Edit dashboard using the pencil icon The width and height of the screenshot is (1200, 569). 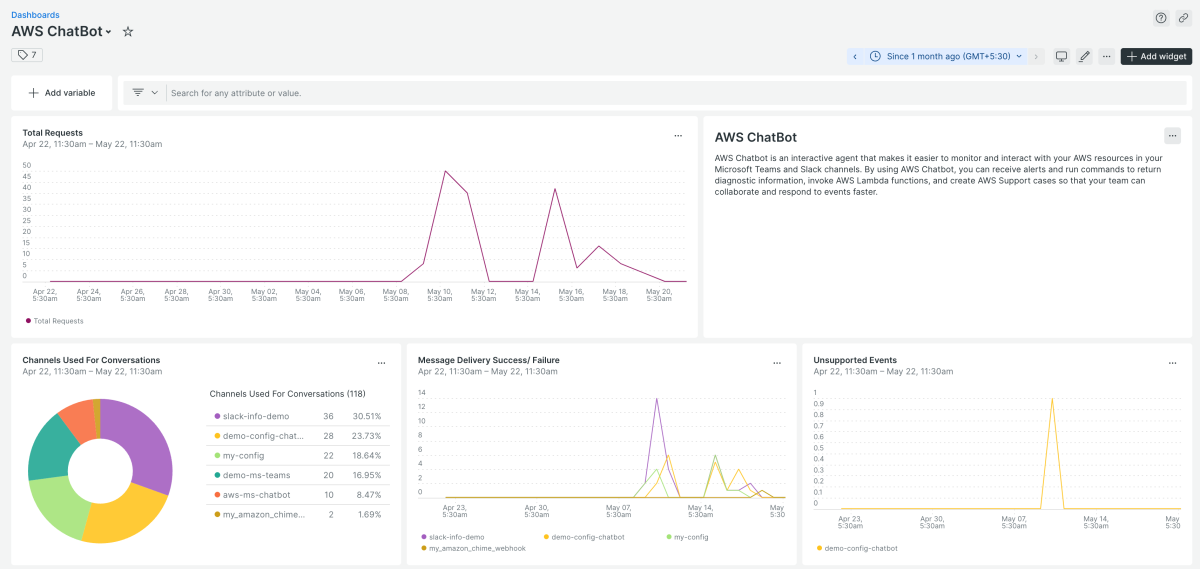coord(1084,57)
